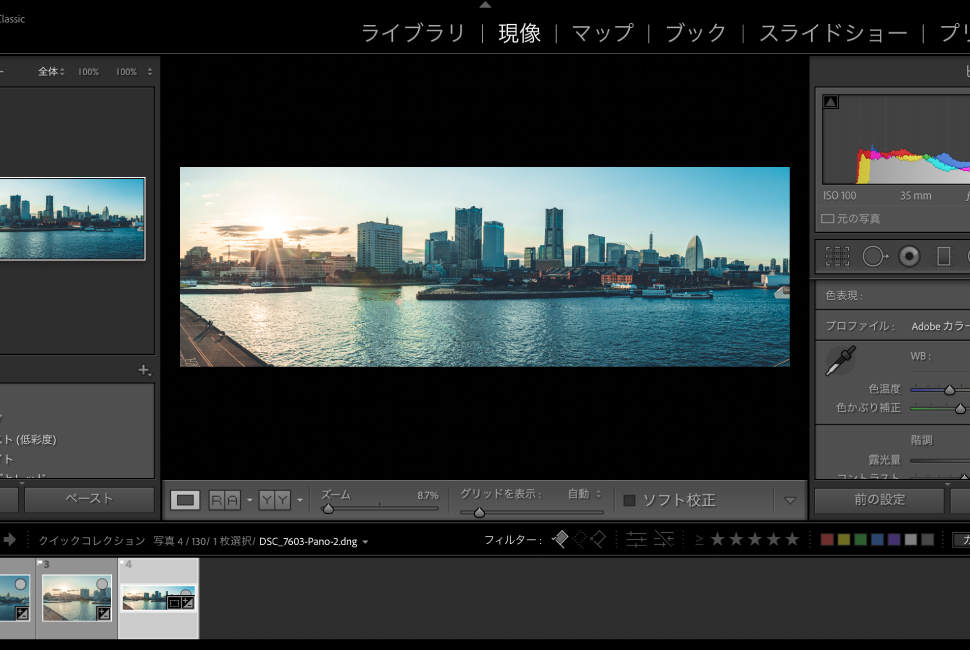
Task: Toggle the purple color label filter
Action: click(894, 539)
